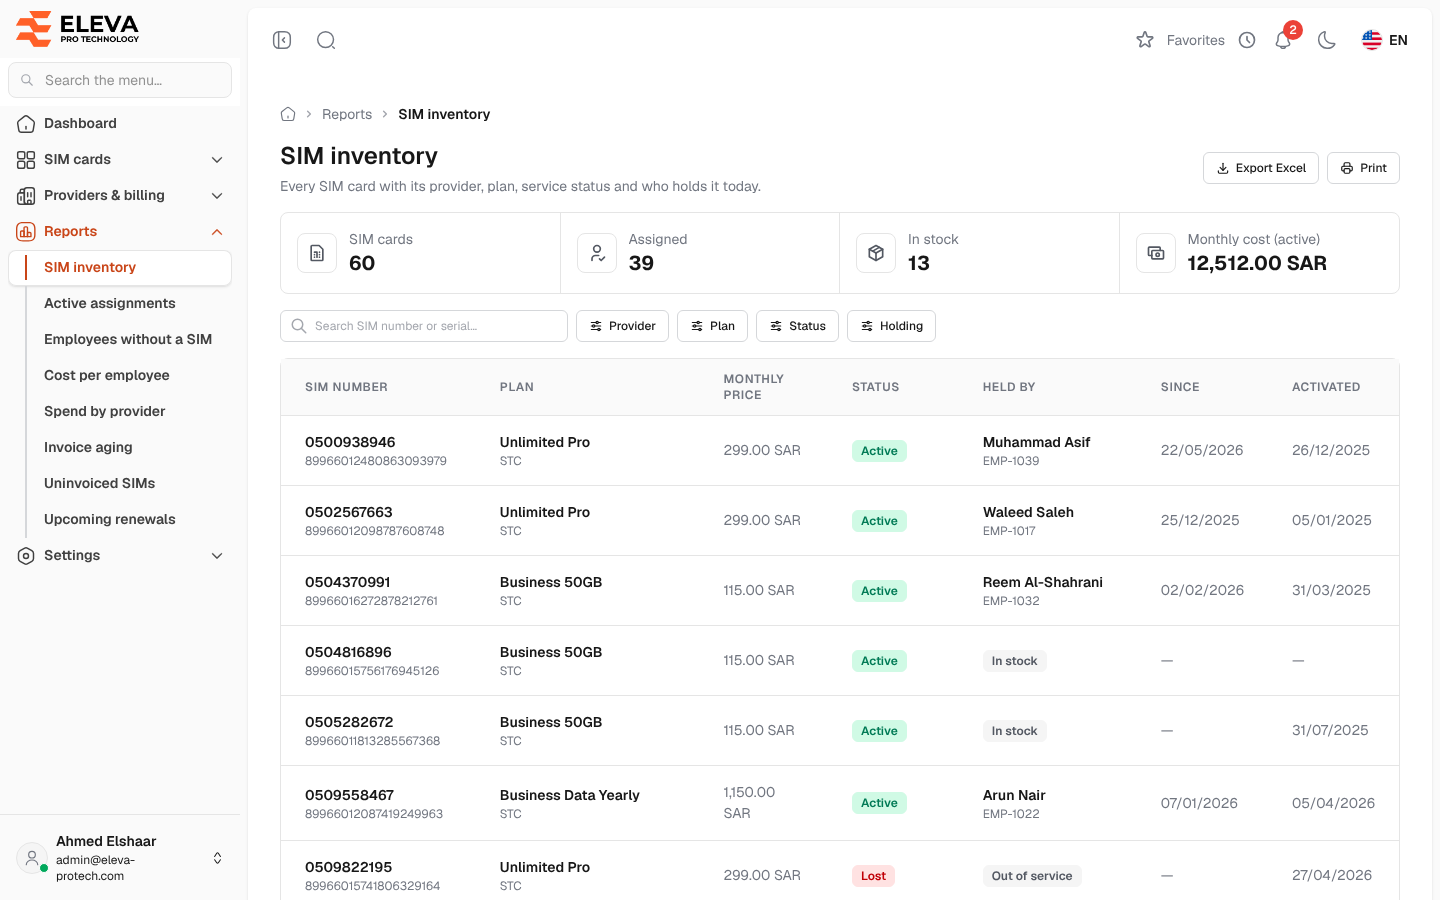Click the Monthly cost money icon
Screen dimensions: 1440x900
click(1156, 253)
